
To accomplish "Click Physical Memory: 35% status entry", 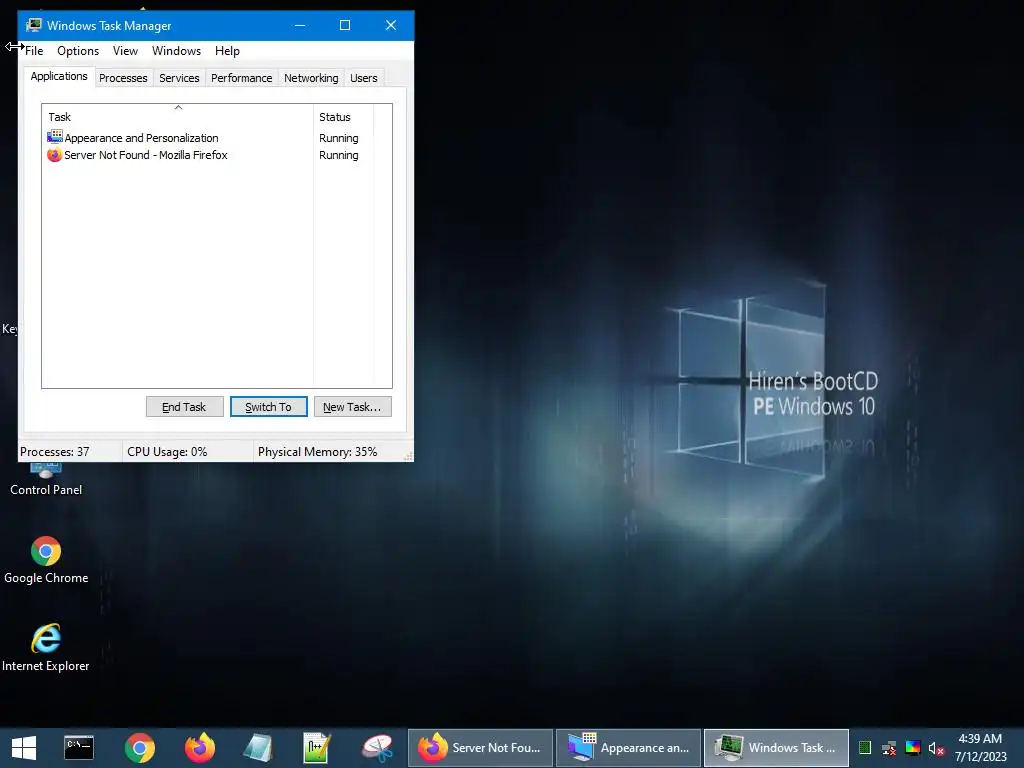I will click(317, 452).
